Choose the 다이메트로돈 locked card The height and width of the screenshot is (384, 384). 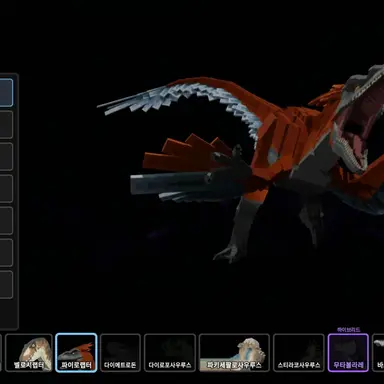(x=120, y=353)
